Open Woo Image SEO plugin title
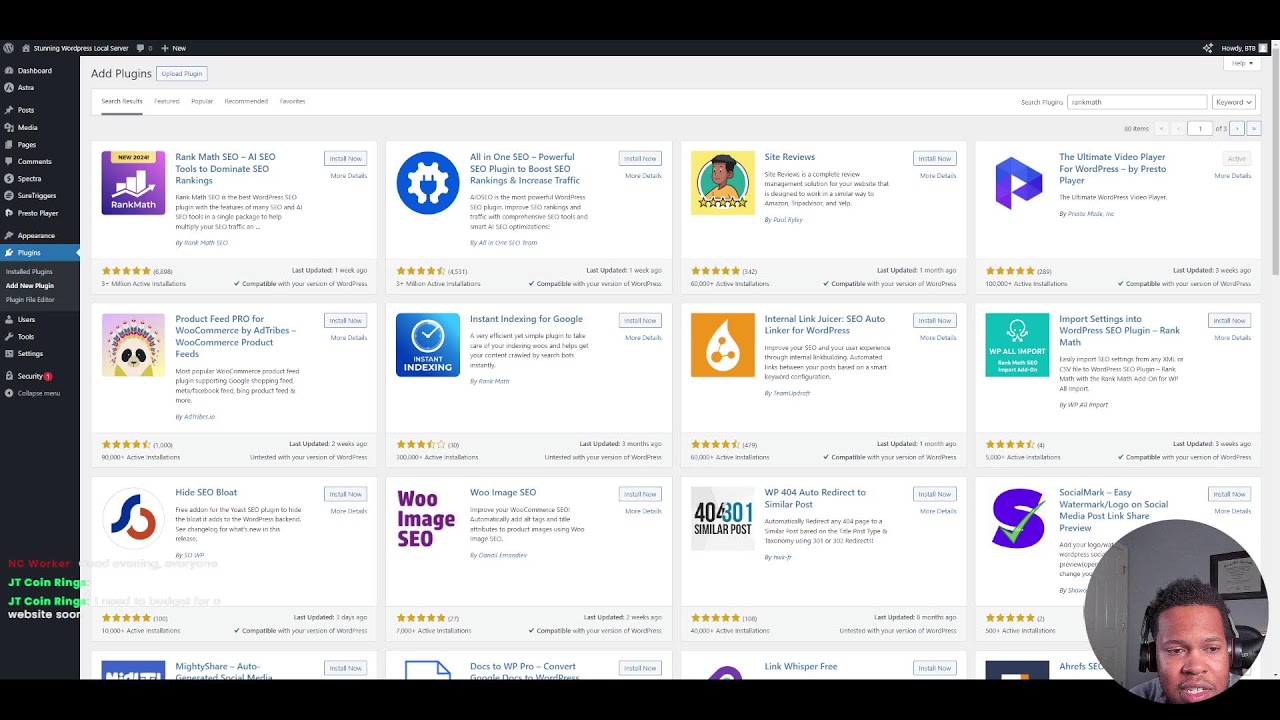The width and height of the screenshot is (1280, 720). point(503,492)
